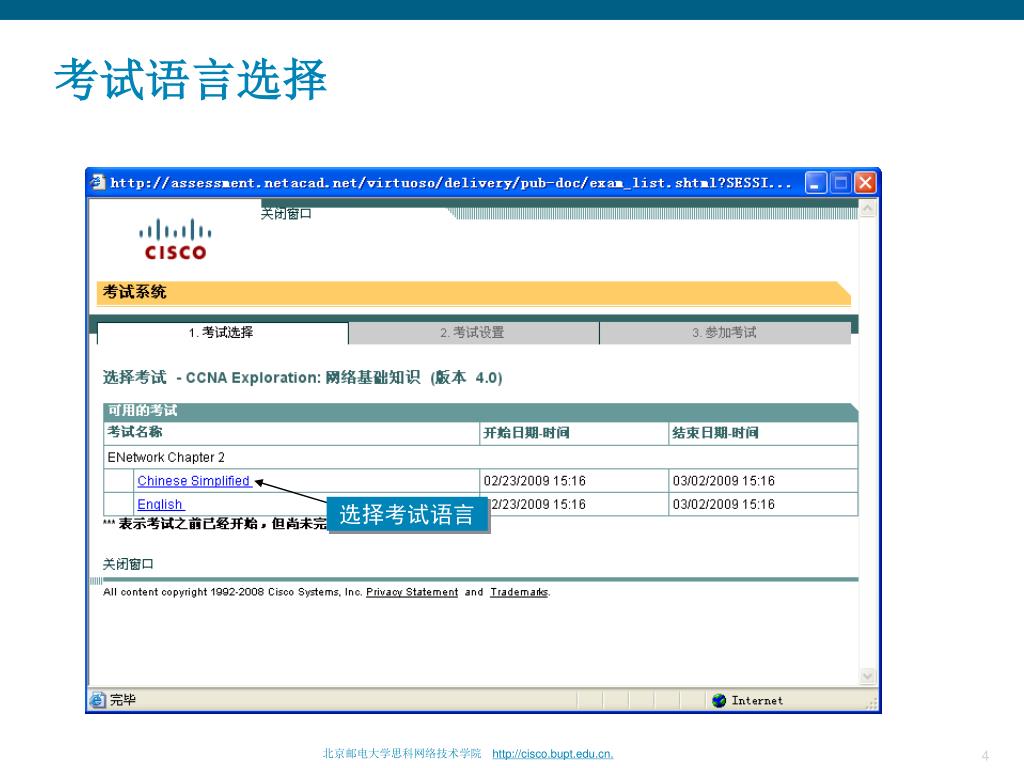The height and width of the screenshot is (768, 1024).
Task: Click the status bar page icon beside 完毕
Action: [97, 700]
